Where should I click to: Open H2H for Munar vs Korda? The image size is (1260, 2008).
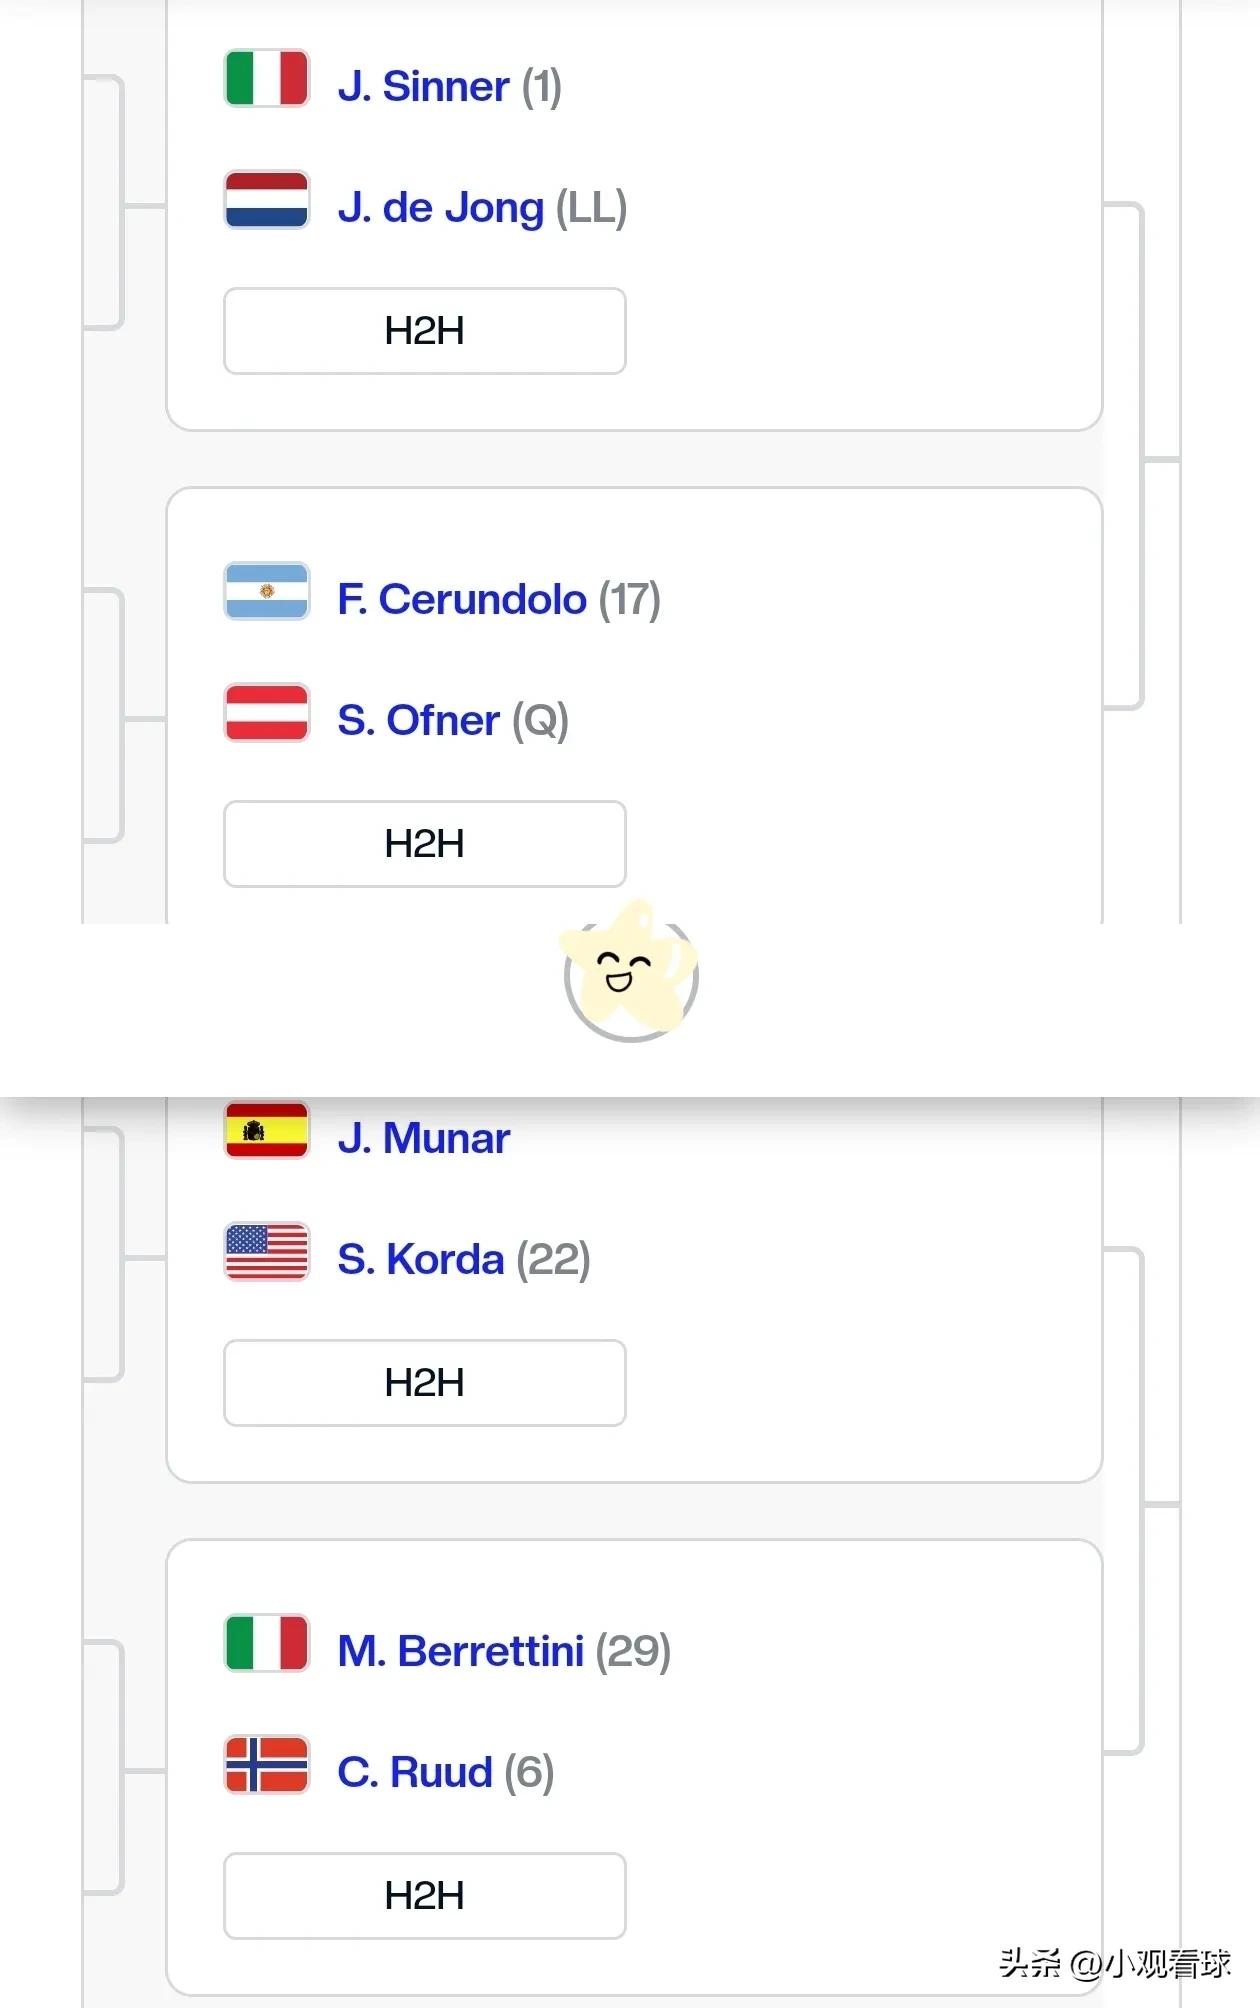pos(425,1383)
